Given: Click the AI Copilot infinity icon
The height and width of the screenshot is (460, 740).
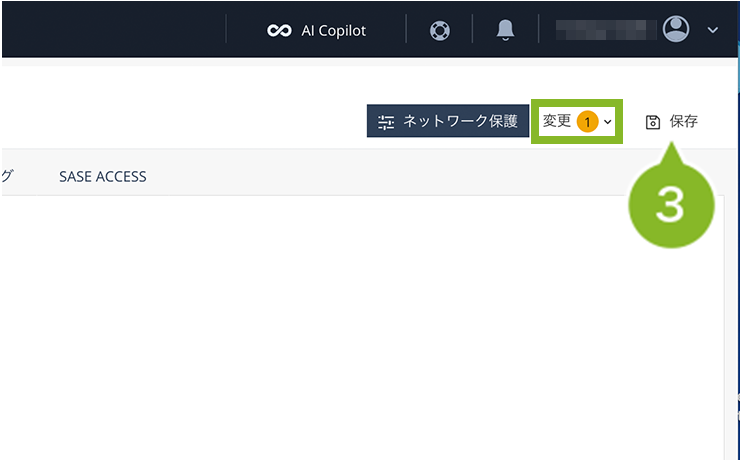Looking at the screenshot, I should 279,30.
